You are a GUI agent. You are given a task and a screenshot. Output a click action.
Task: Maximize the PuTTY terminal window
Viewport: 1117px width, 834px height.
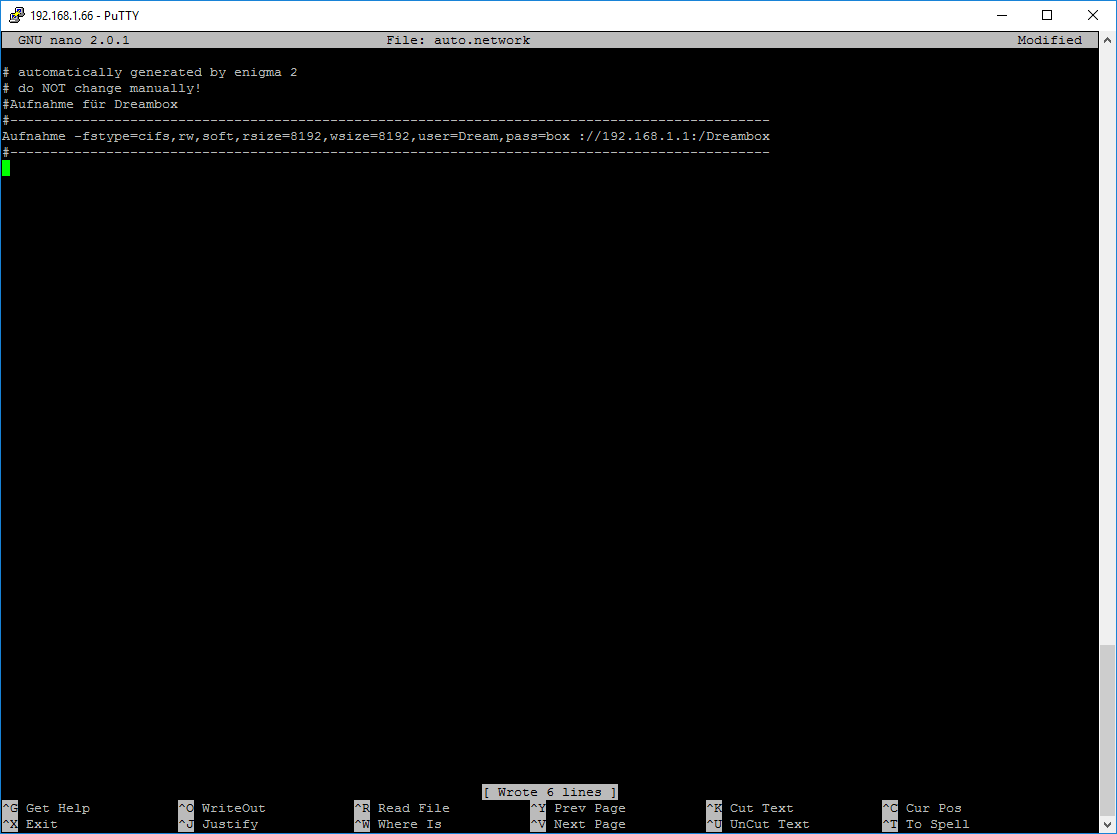[x=1047, y=15]
